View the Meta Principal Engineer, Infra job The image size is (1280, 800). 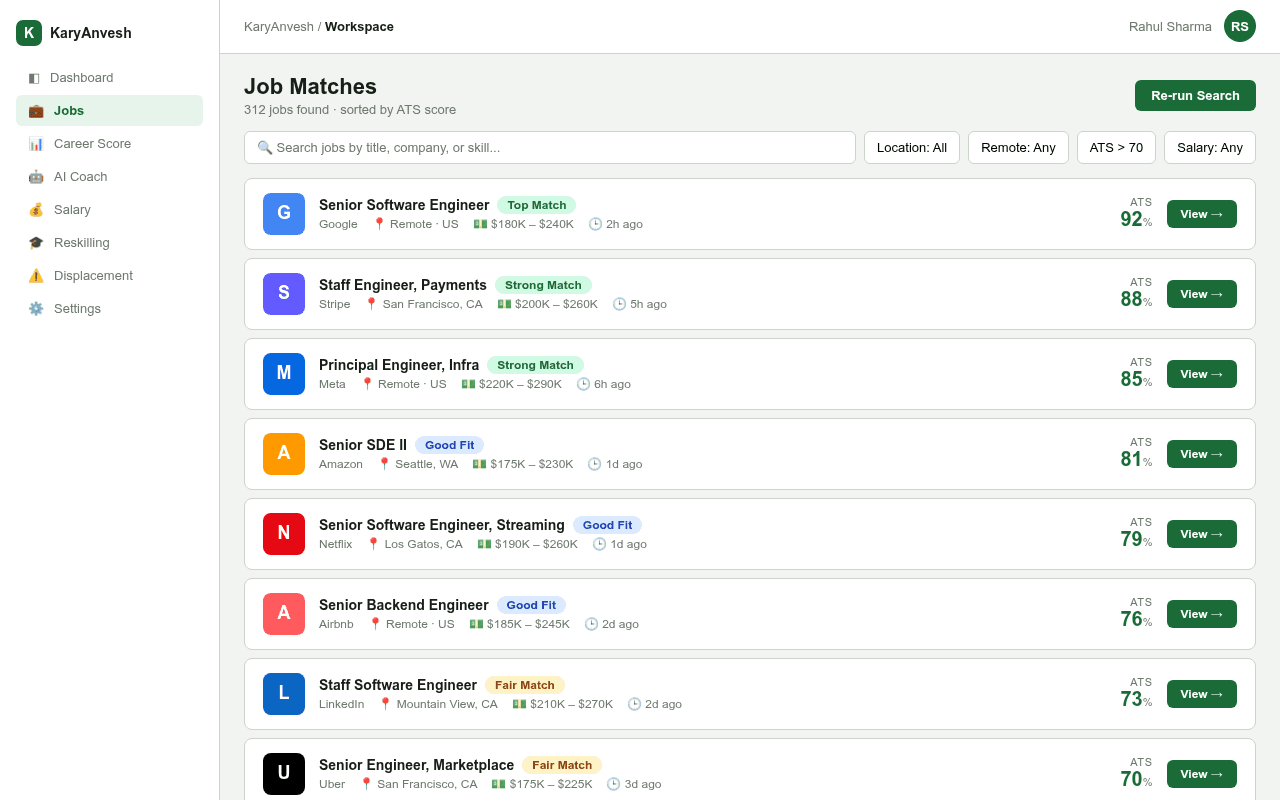point(1202,374)
